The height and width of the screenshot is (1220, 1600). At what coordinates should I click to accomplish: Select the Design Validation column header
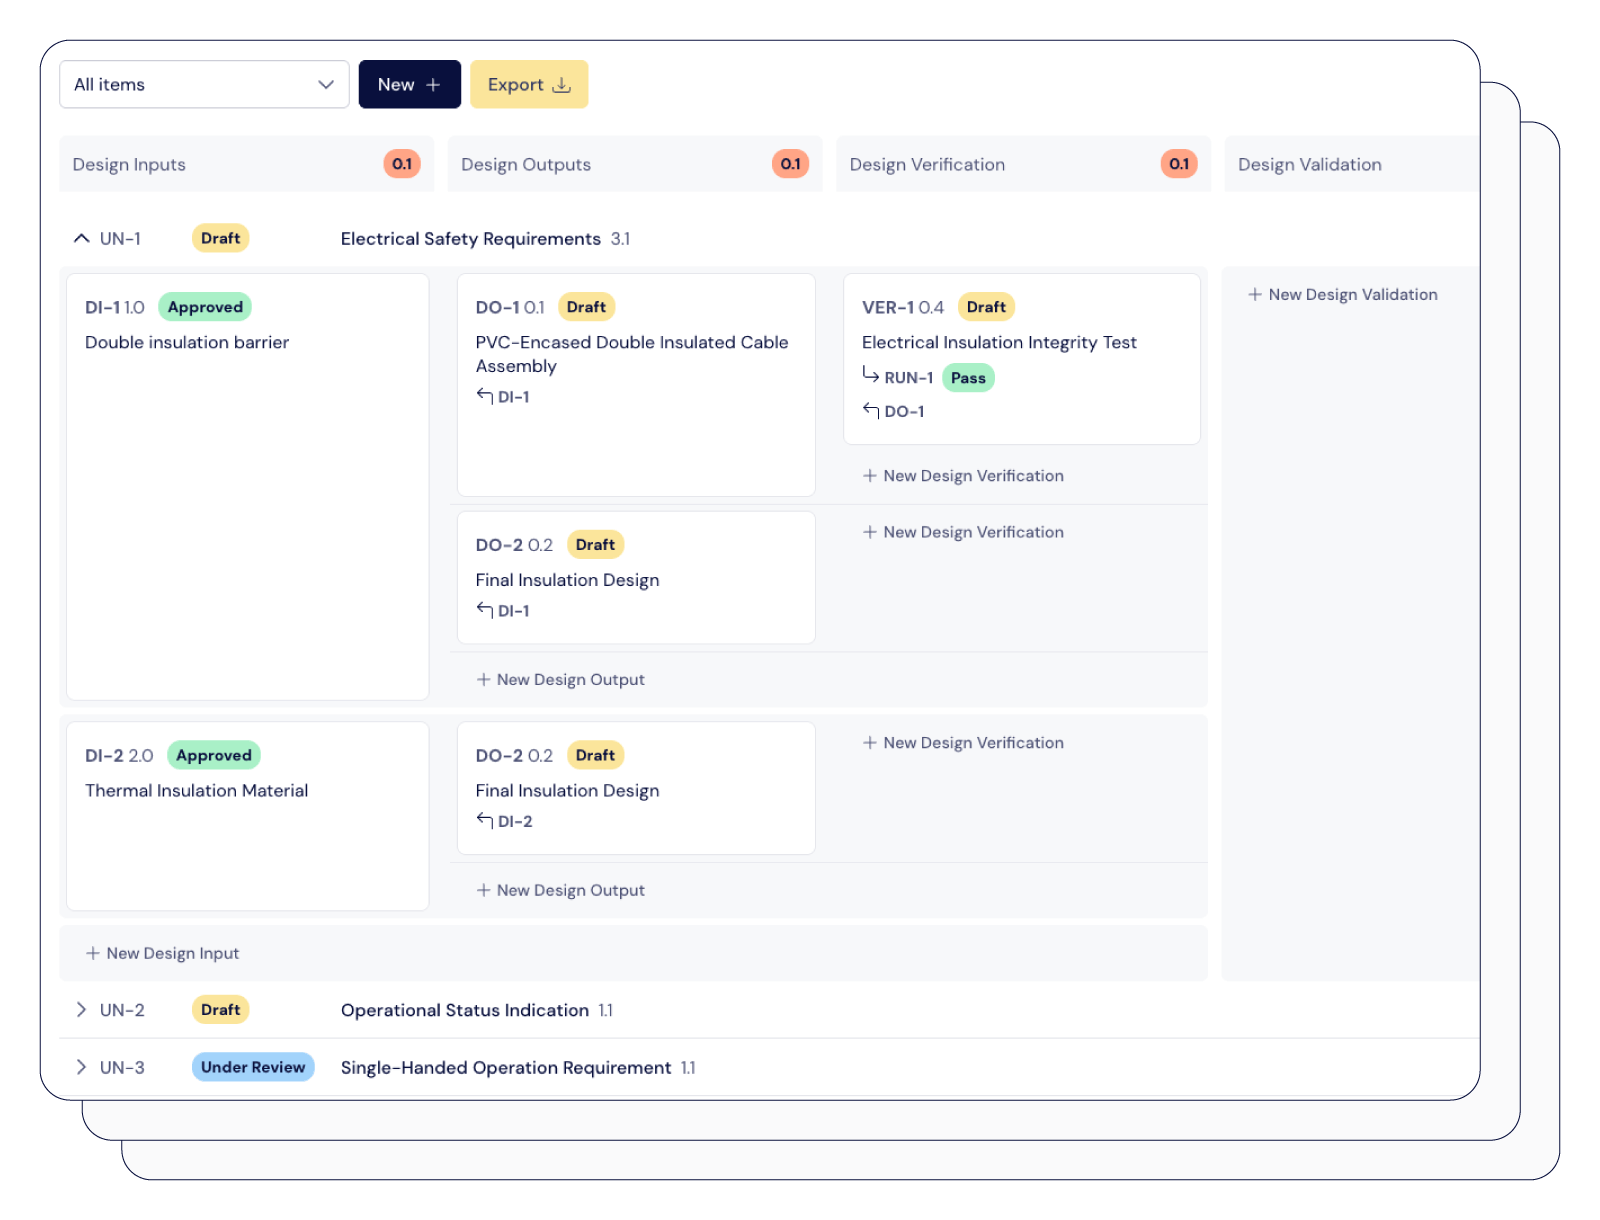pyautogui.click(x=1310, y=164)
